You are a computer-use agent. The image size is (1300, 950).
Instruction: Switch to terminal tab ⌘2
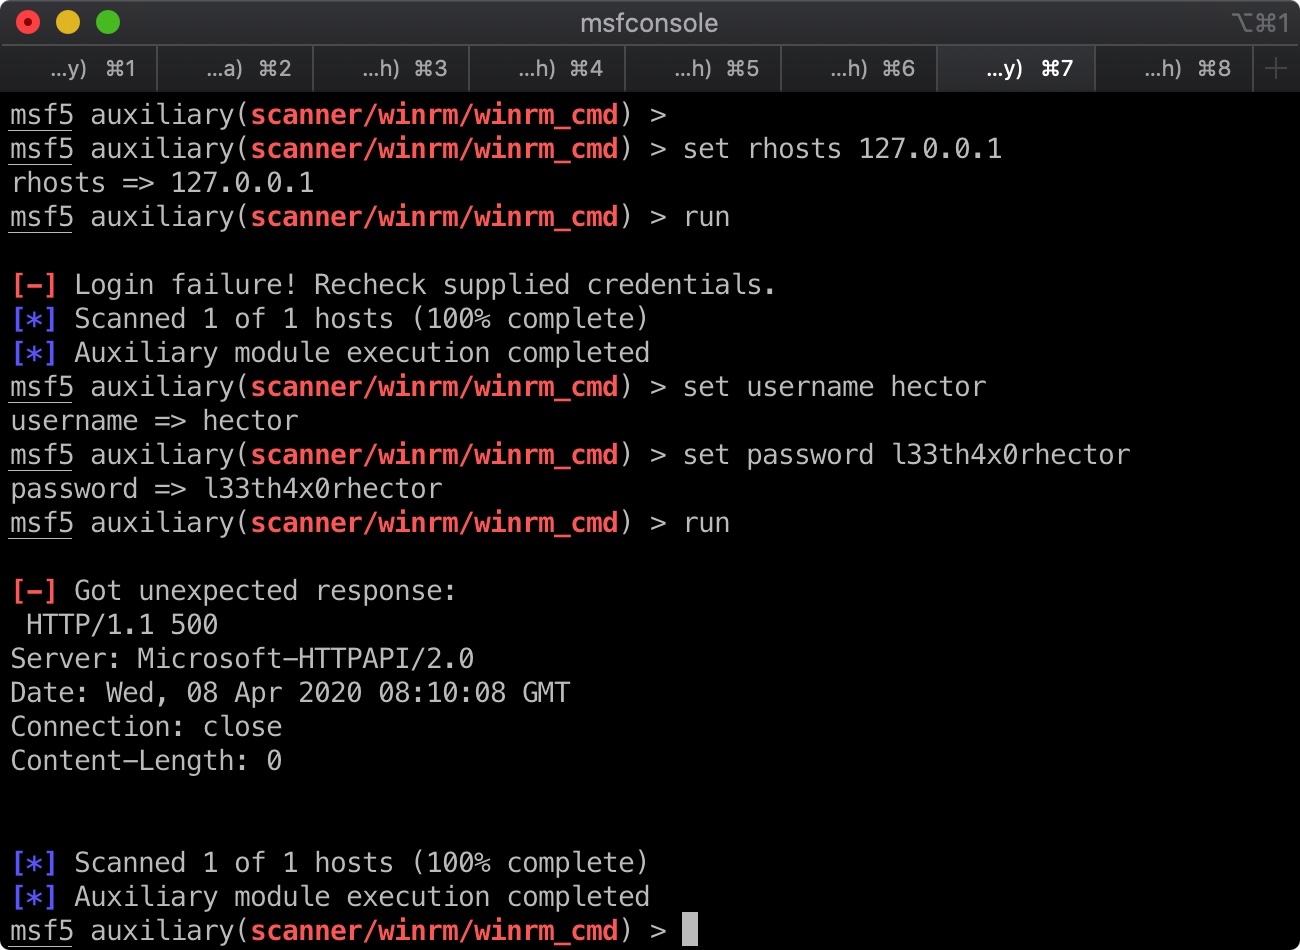(235, 68)
